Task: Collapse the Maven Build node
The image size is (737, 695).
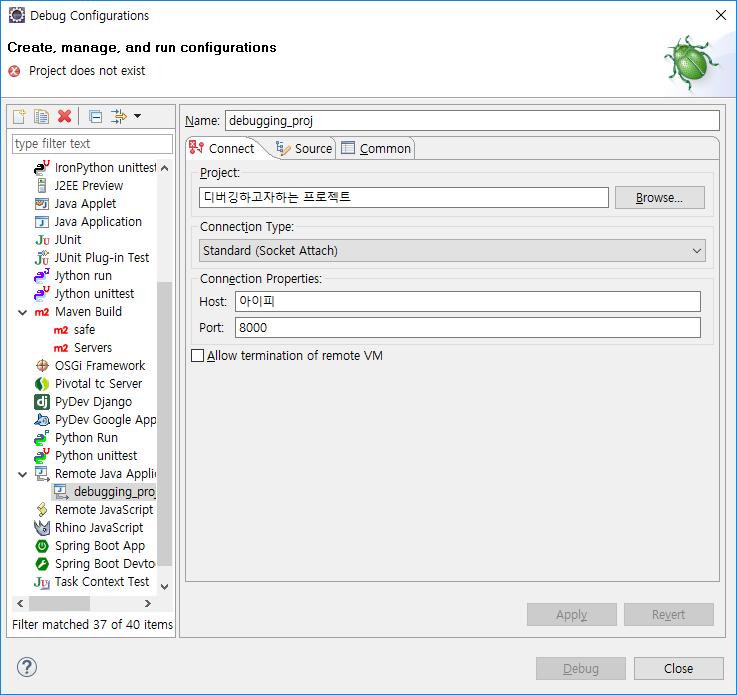Action: (22, 312)
